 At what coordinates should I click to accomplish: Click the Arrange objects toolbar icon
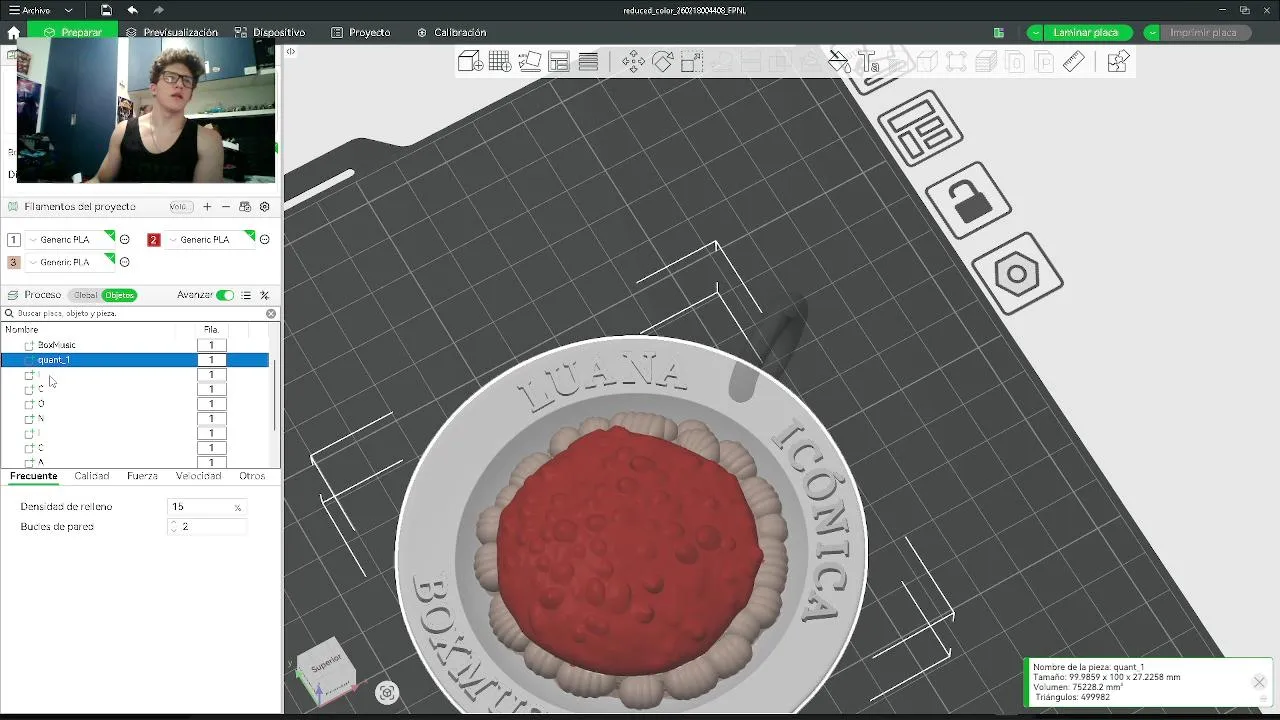click(559, 62)
